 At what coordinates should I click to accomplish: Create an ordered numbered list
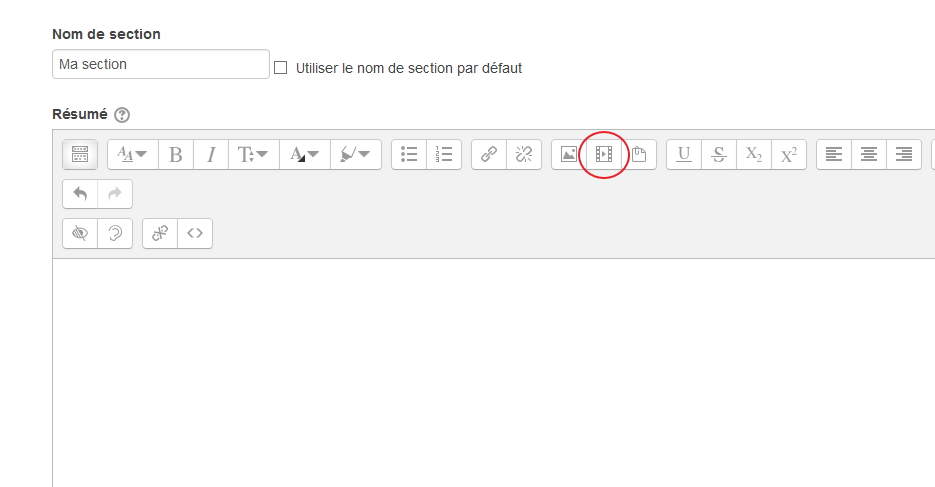443,154
